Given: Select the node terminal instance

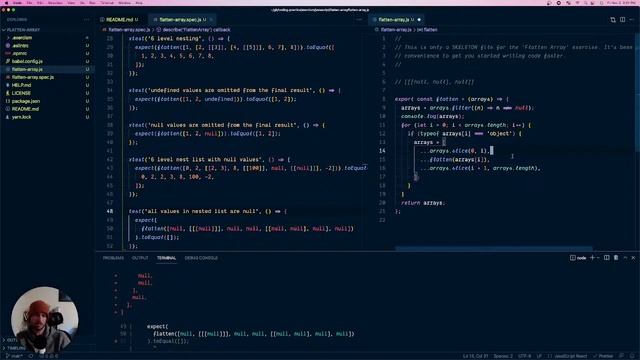Looking at the screenshot, I should pyautogui.click(x=578, y=258).
